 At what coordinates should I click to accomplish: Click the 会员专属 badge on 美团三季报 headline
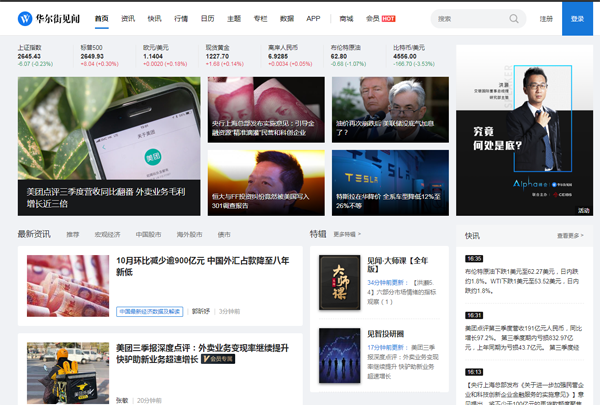tap(218, 359)
